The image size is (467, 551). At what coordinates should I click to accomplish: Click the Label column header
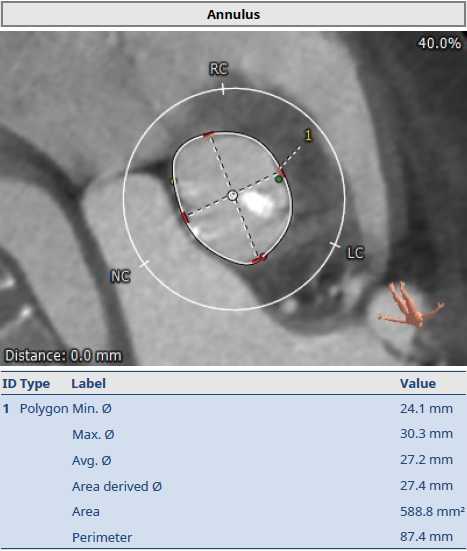[89, 383]
